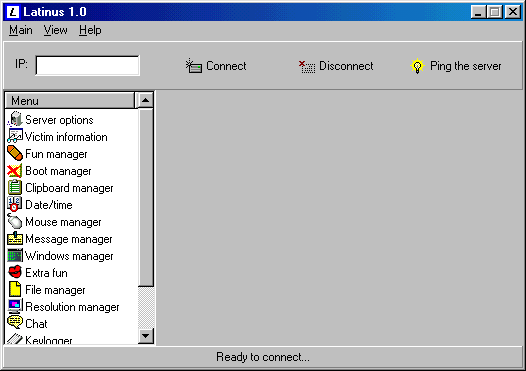
Task: Click the Disconnect button label
Action: (x=346, y=66)
